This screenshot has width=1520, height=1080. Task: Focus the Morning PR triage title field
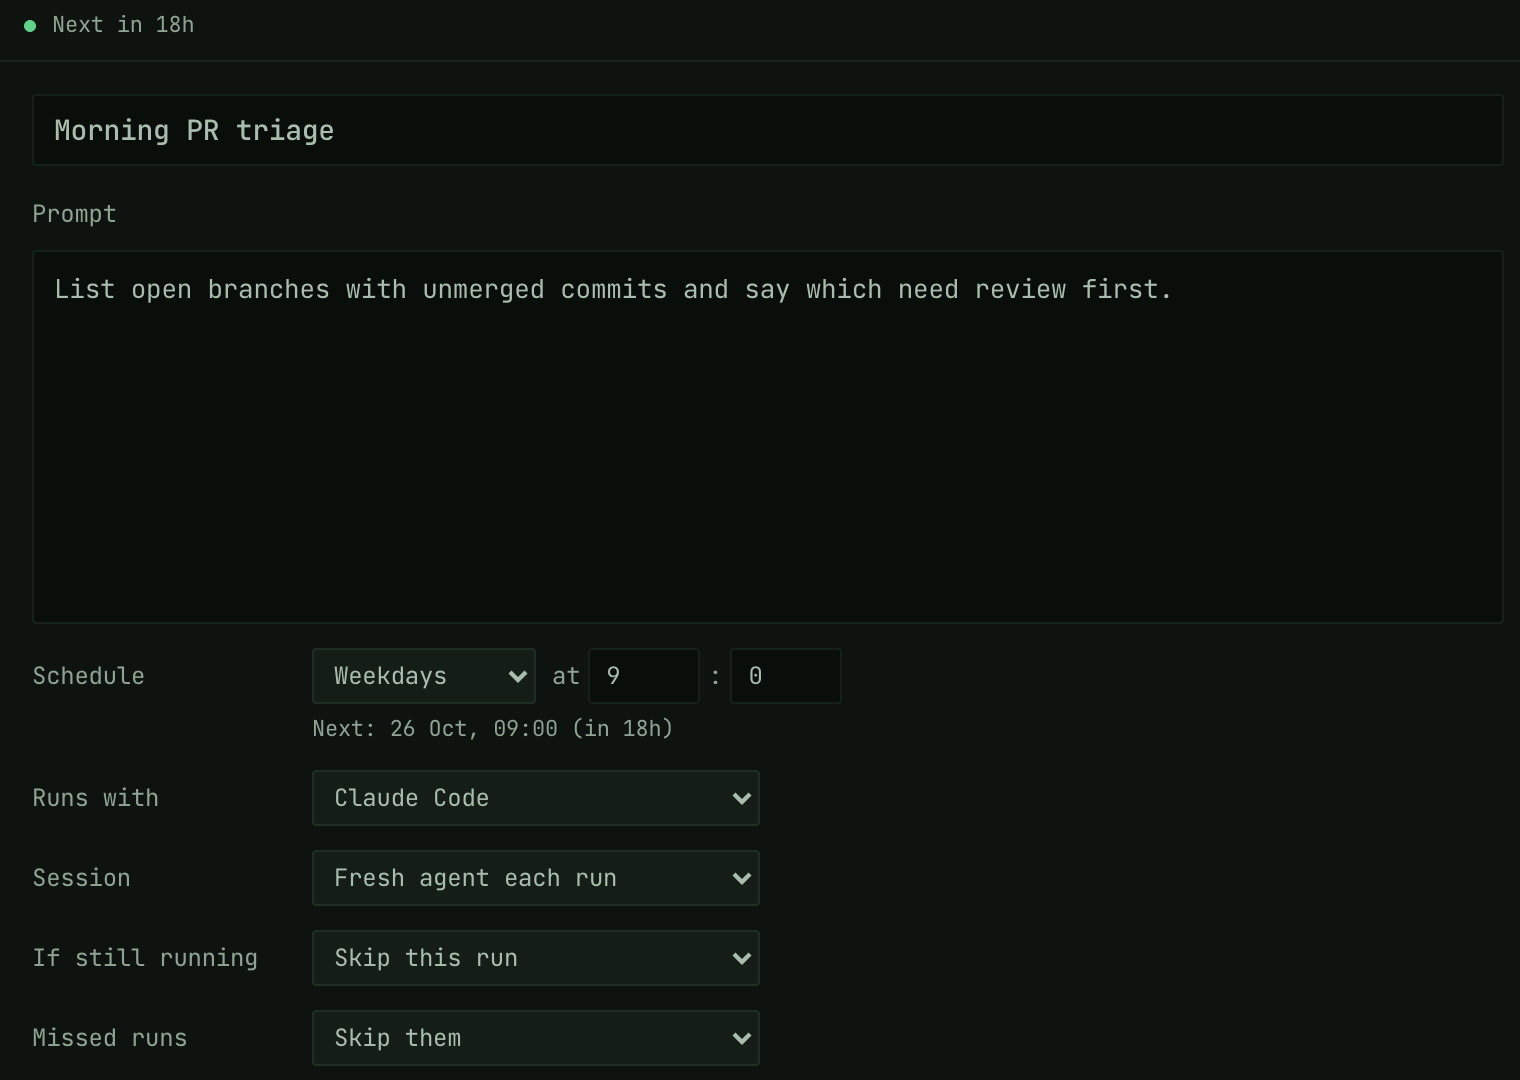click(768, 130)
